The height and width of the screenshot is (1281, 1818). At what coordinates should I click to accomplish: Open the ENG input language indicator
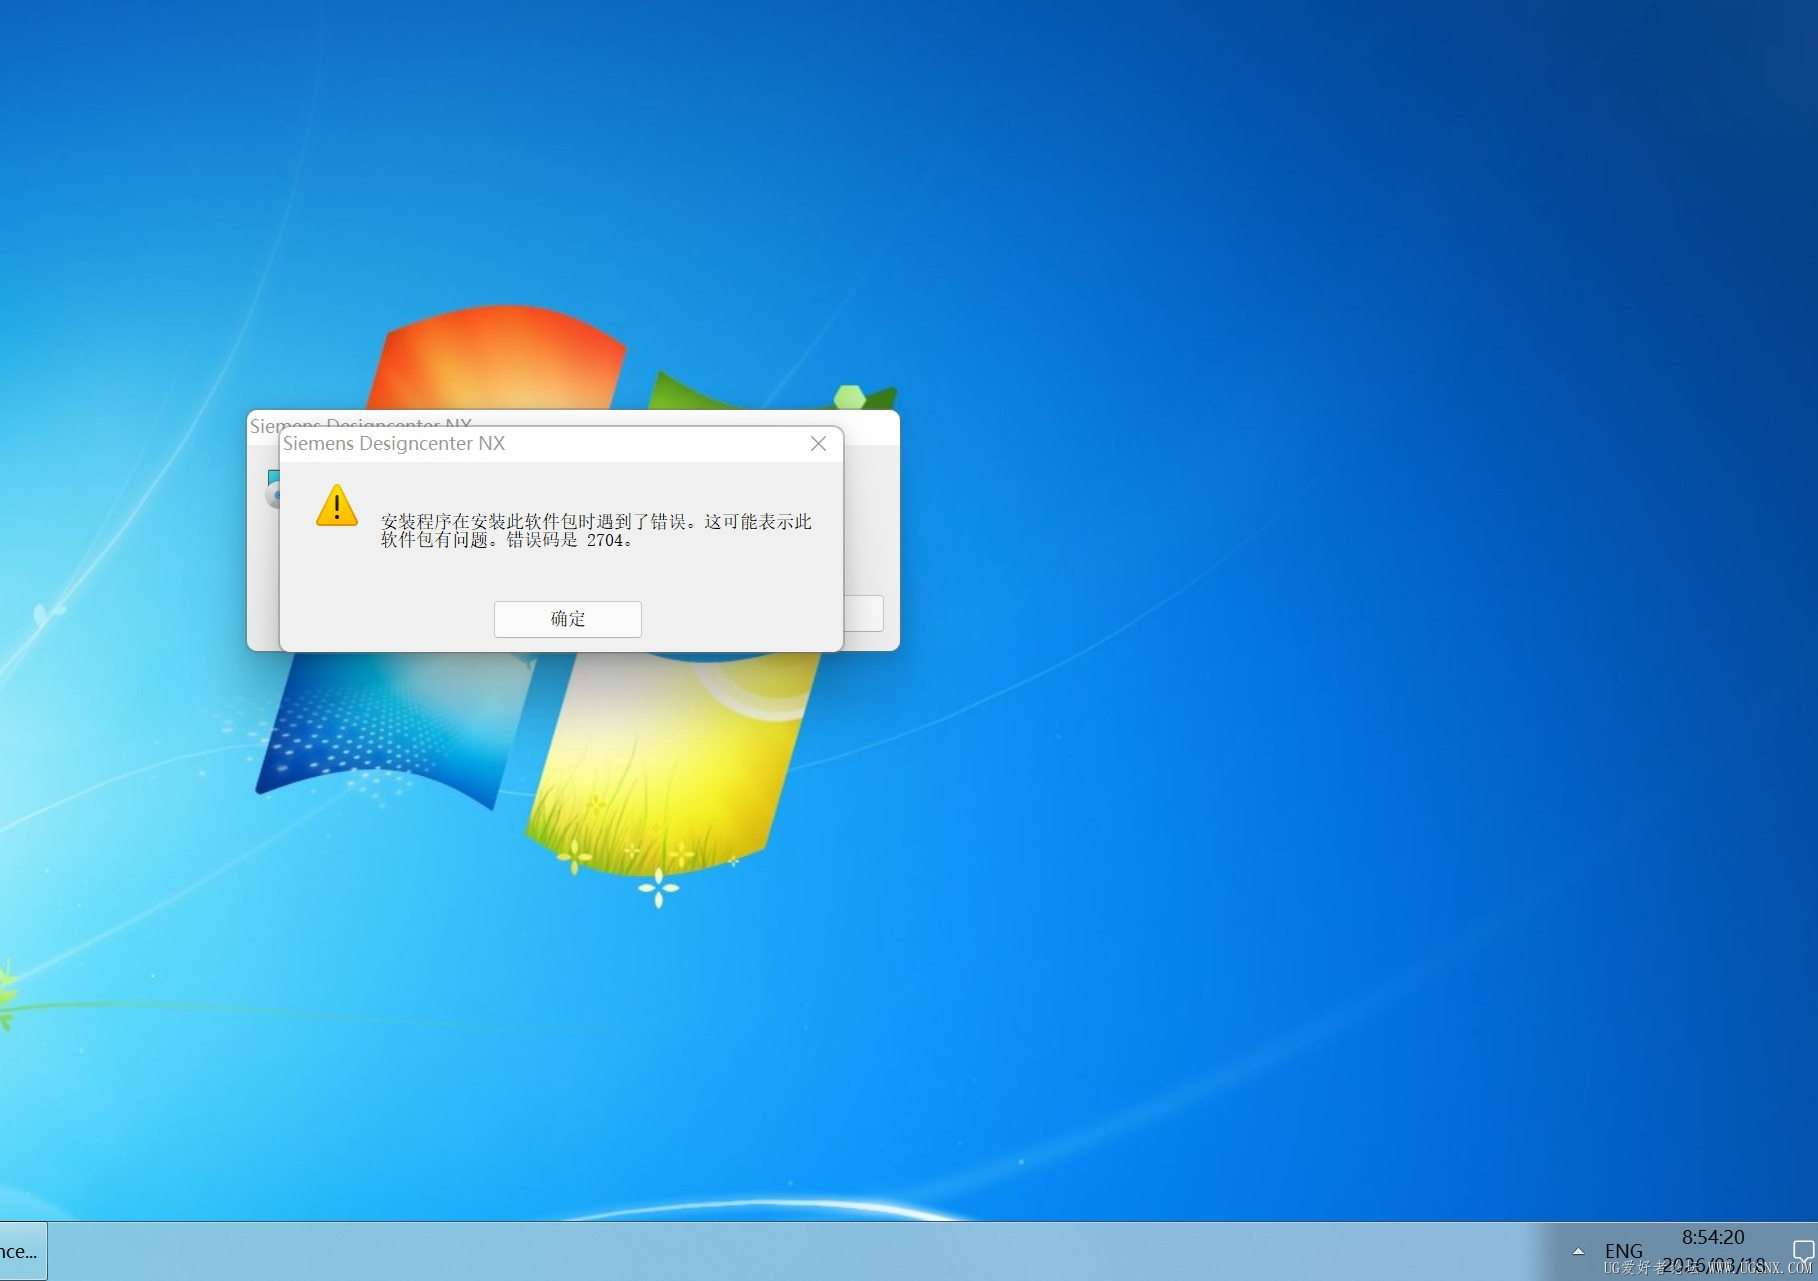point(1624,1251)
